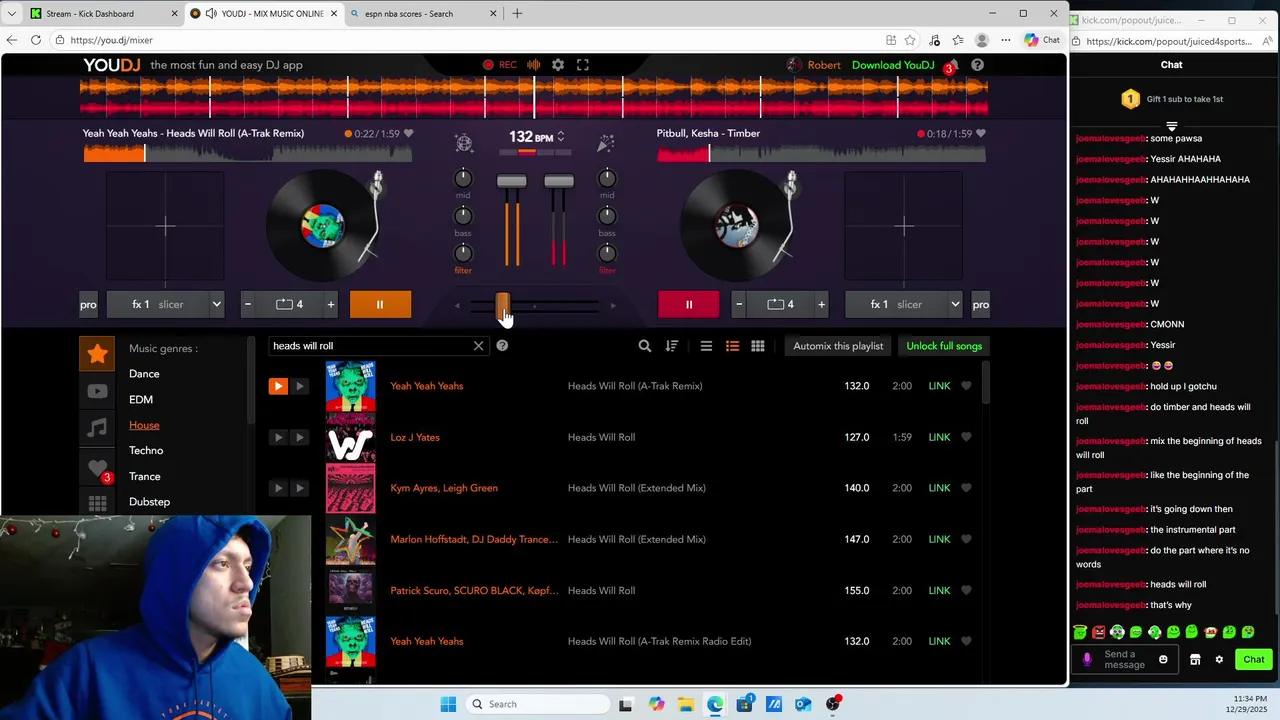Favorite the Marlon Hoffstadt row heart

tap(966, 539)
